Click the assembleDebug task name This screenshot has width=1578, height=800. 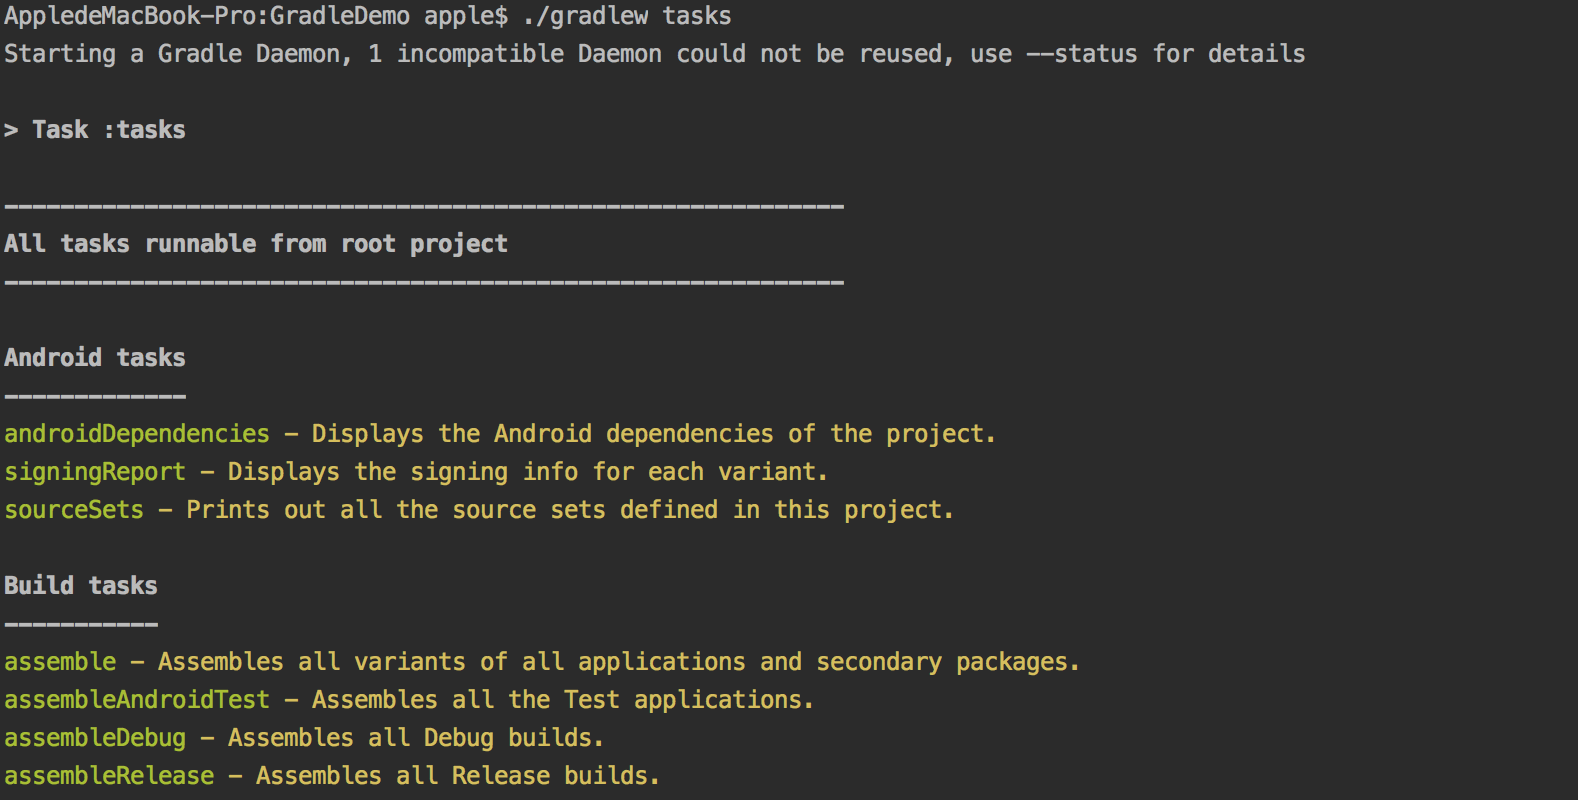tap(95, 738)
